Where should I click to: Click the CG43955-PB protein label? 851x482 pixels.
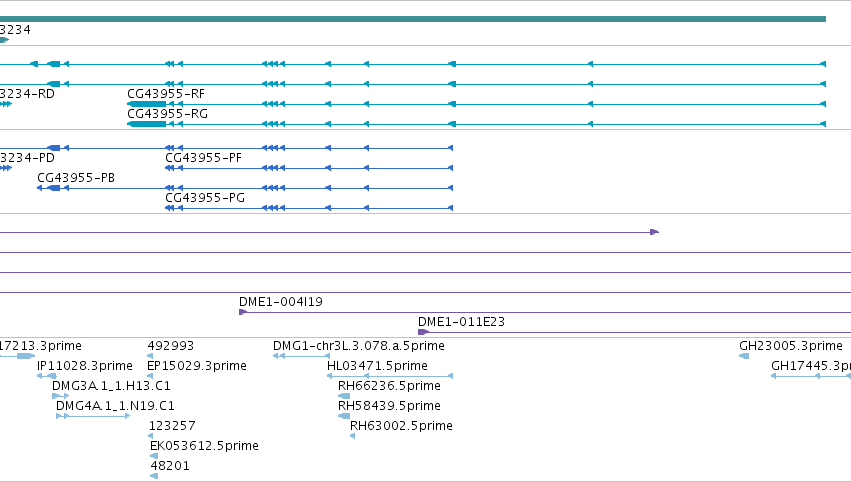pyautogui.click(x=76, y=178)
